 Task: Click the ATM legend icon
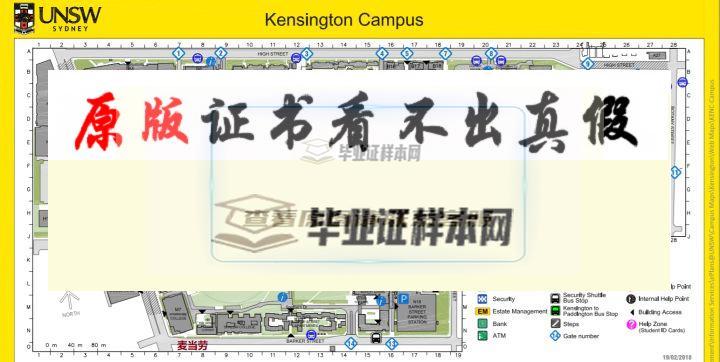point(482,336)
